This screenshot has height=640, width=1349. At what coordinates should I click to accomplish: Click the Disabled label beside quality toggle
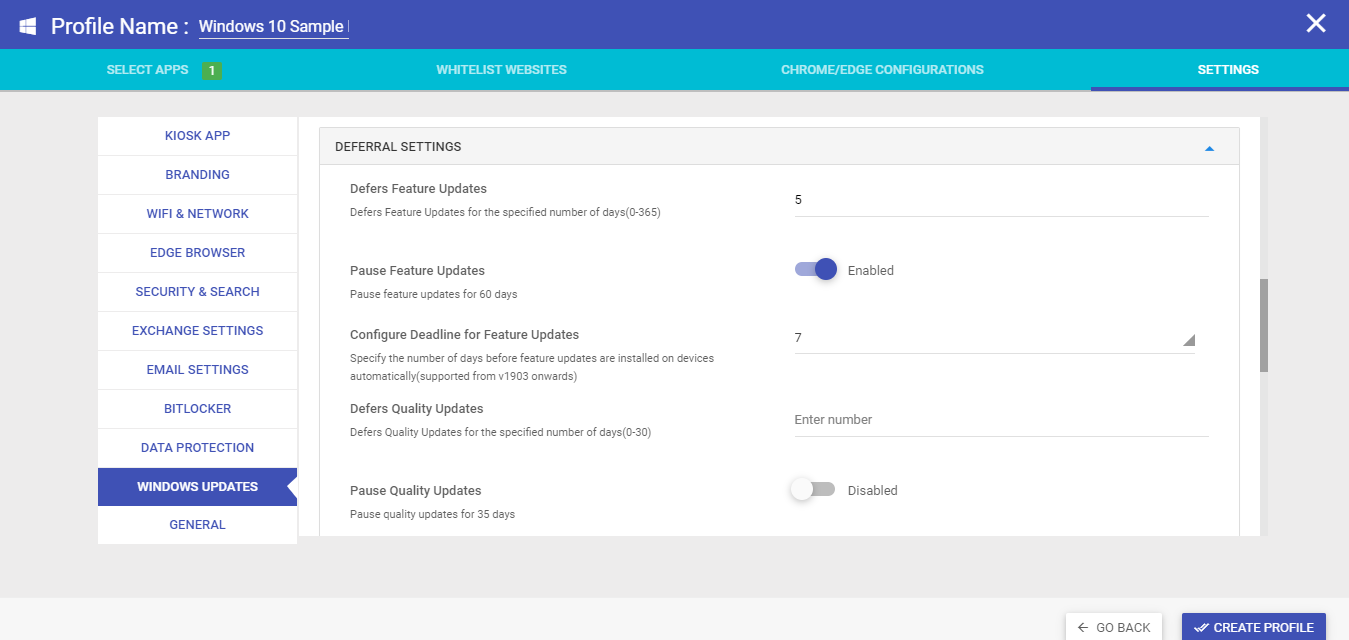tap(873, 491)
